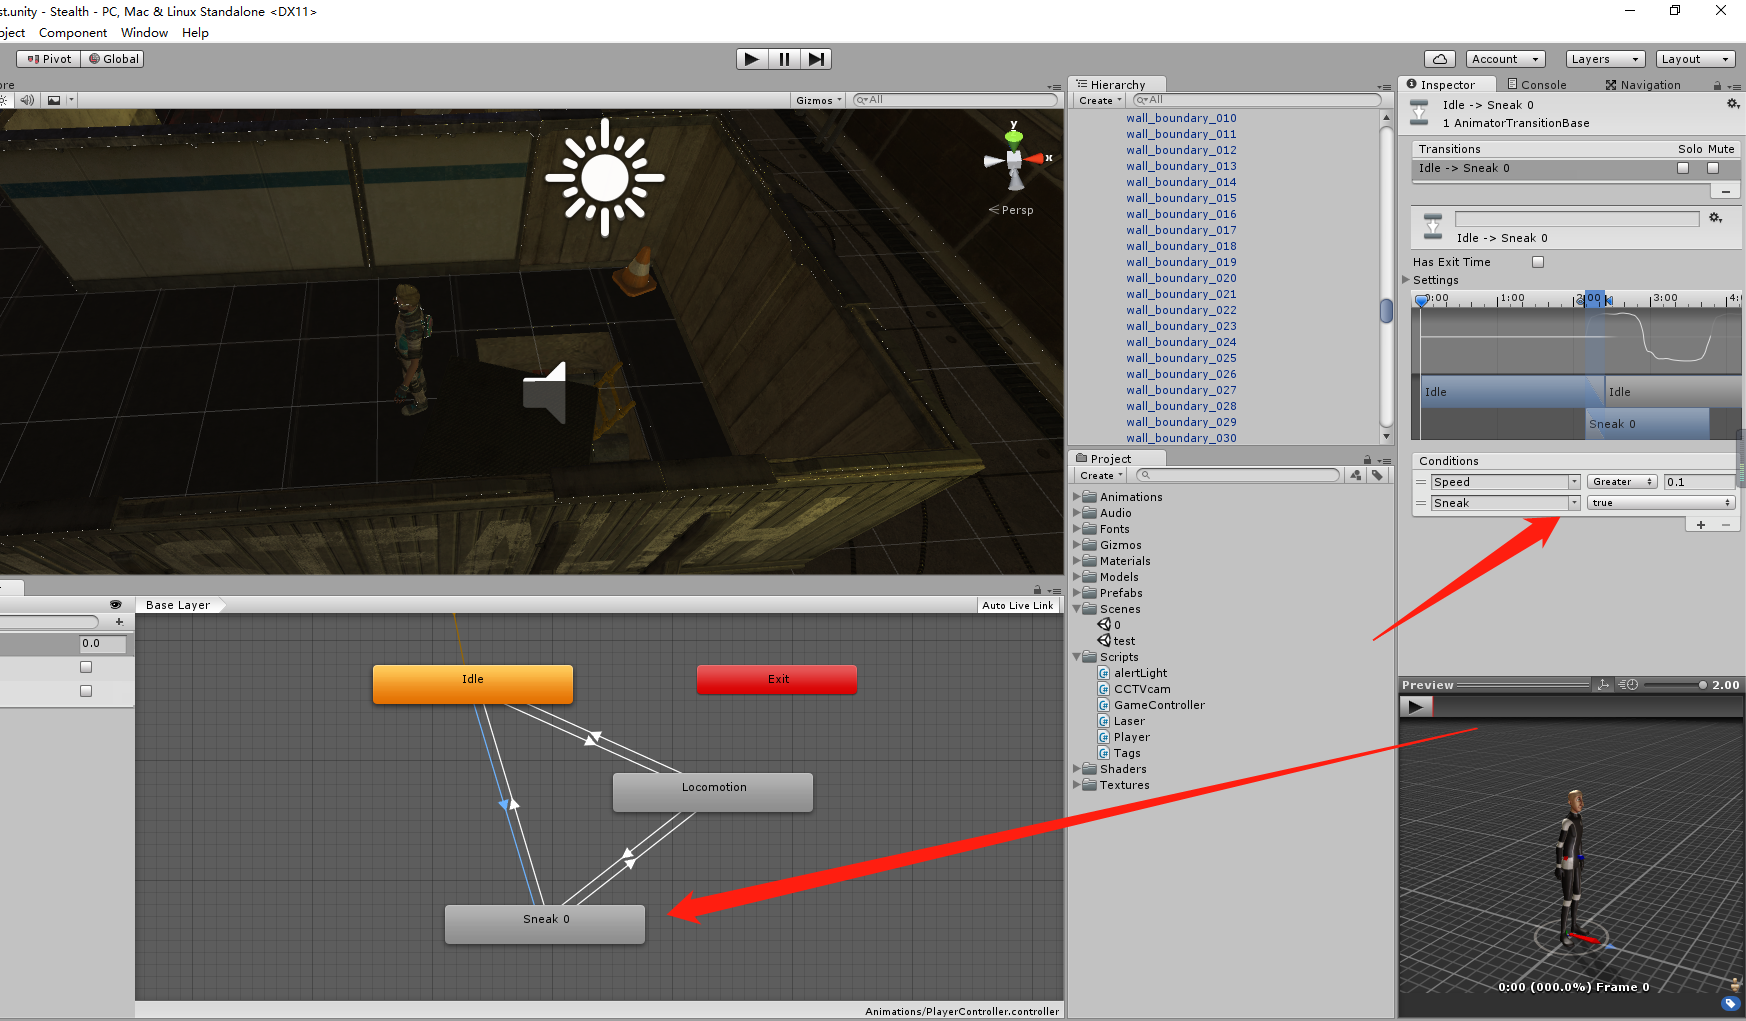This screenshot has width=1746, height=1021.
Task: Toggle the second boolean parameter checkbox in Animator
Action: (86, 691)
